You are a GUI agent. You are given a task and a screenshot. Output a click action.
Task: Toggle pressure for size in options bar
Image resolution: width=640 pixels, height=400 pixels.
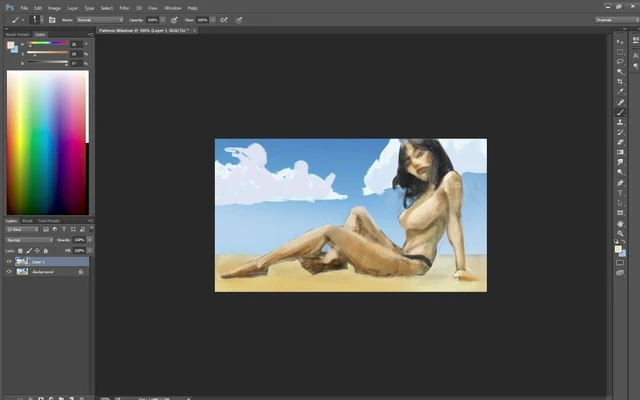(x=239, y=20)
